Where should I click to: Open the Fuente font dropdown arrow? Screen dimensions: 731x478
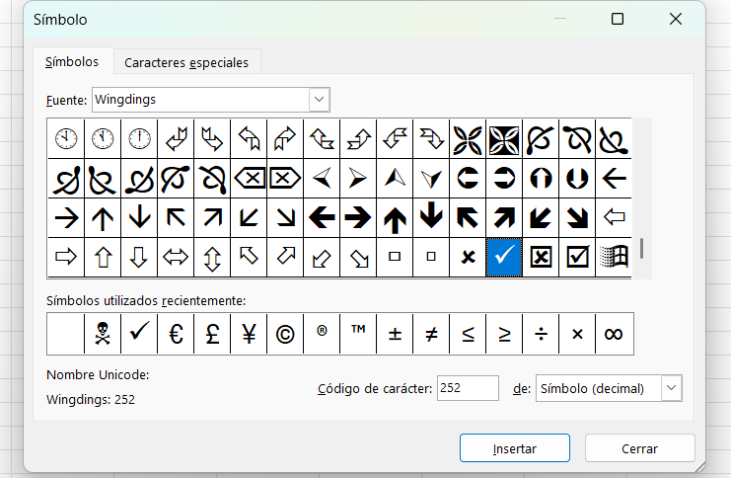click(318, 99)
